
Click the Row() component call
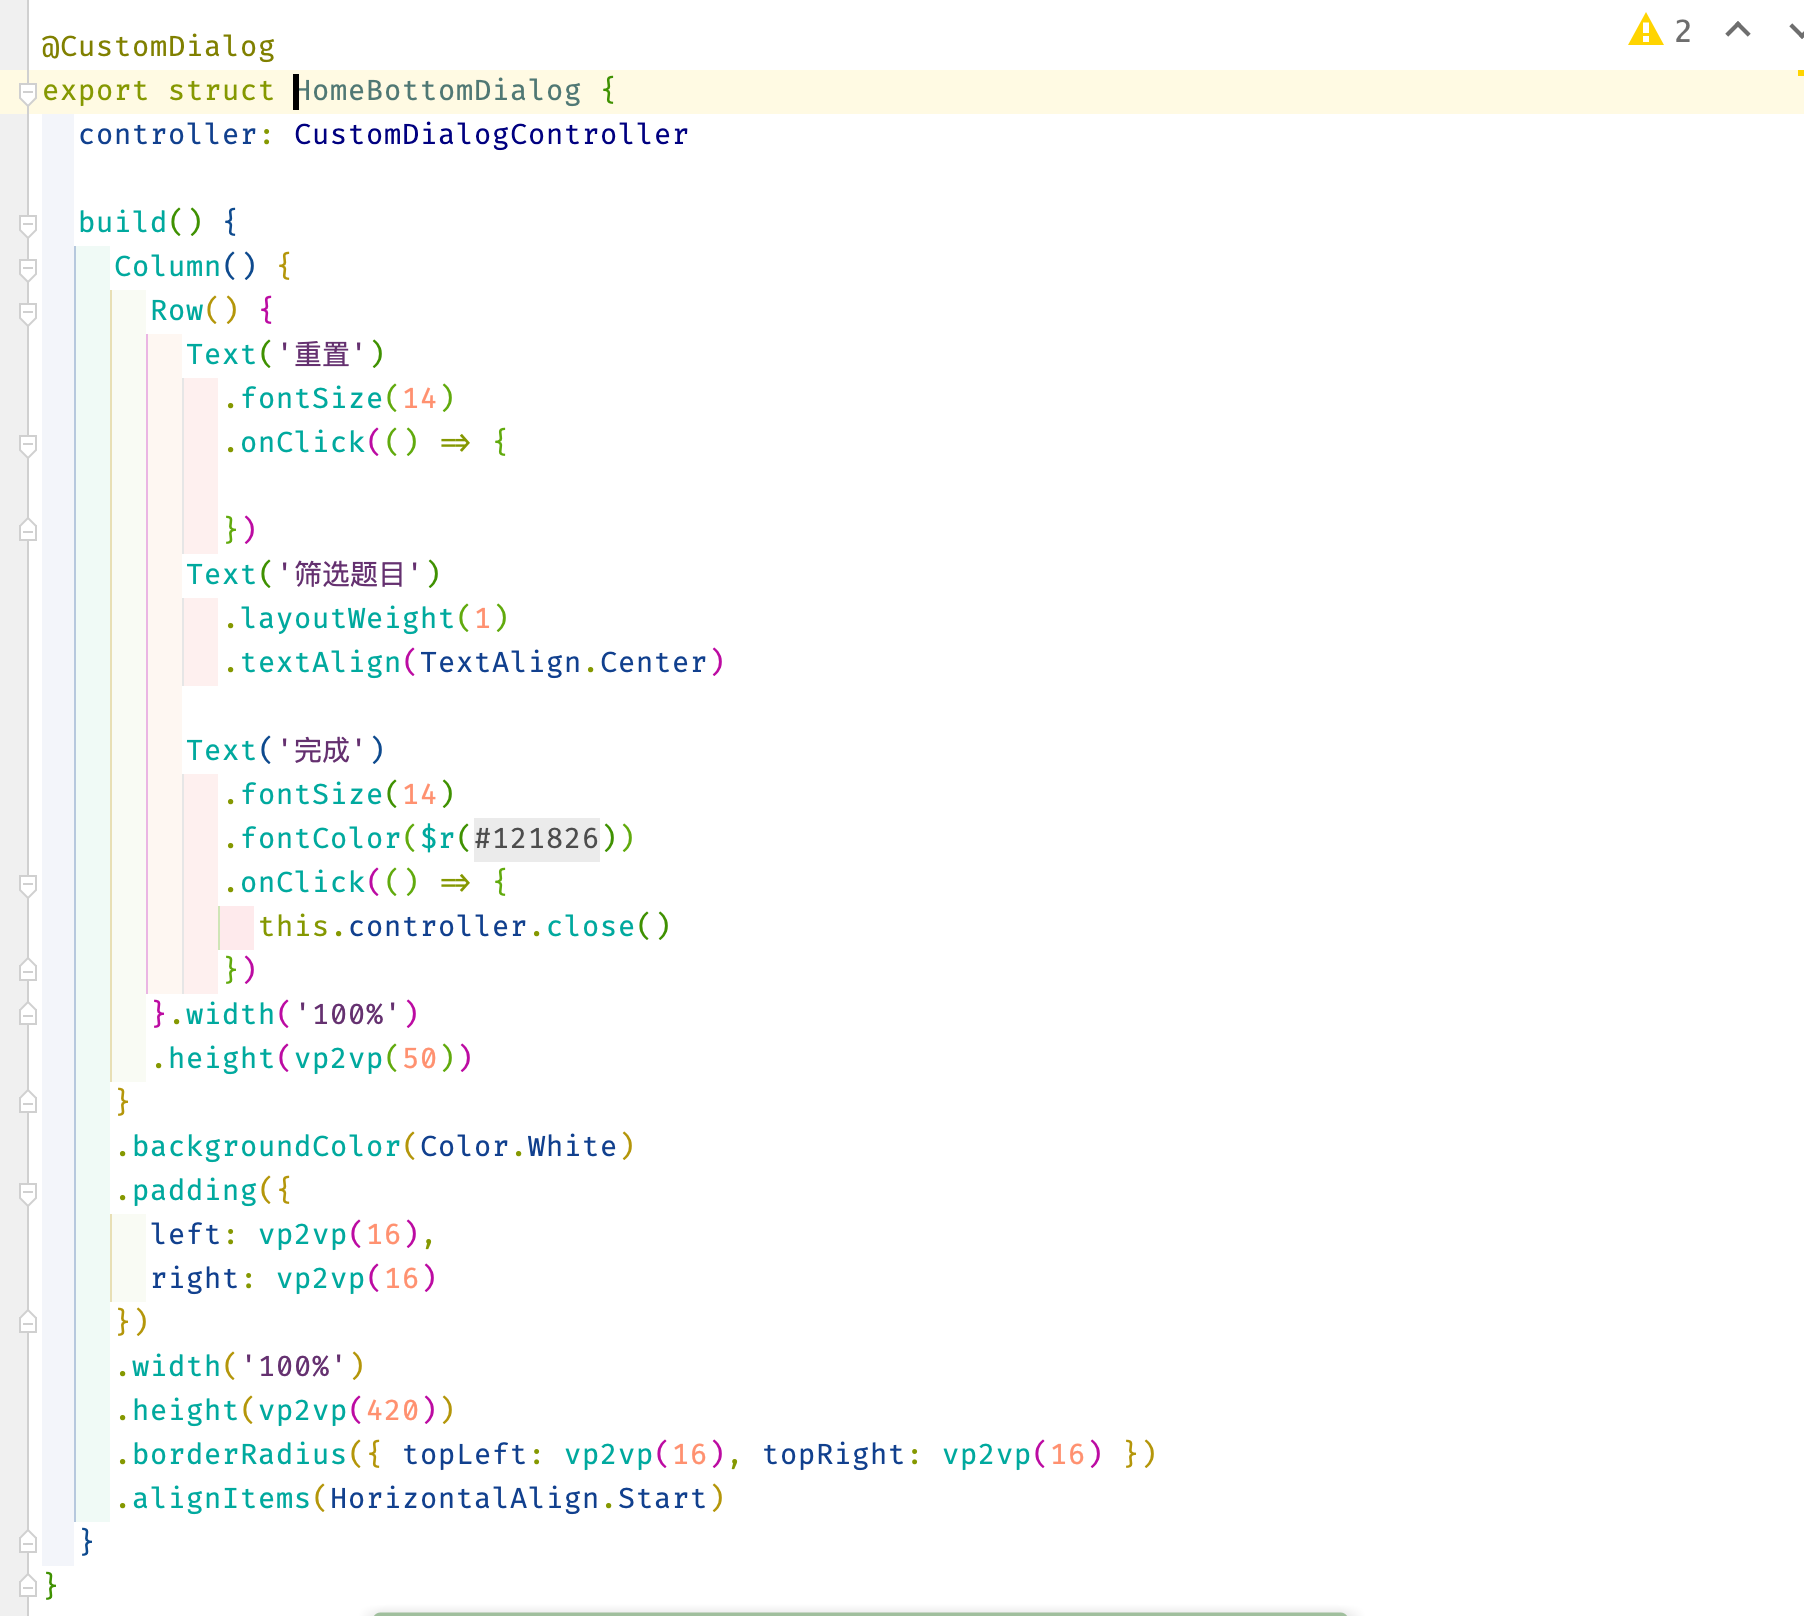[194, 311]
